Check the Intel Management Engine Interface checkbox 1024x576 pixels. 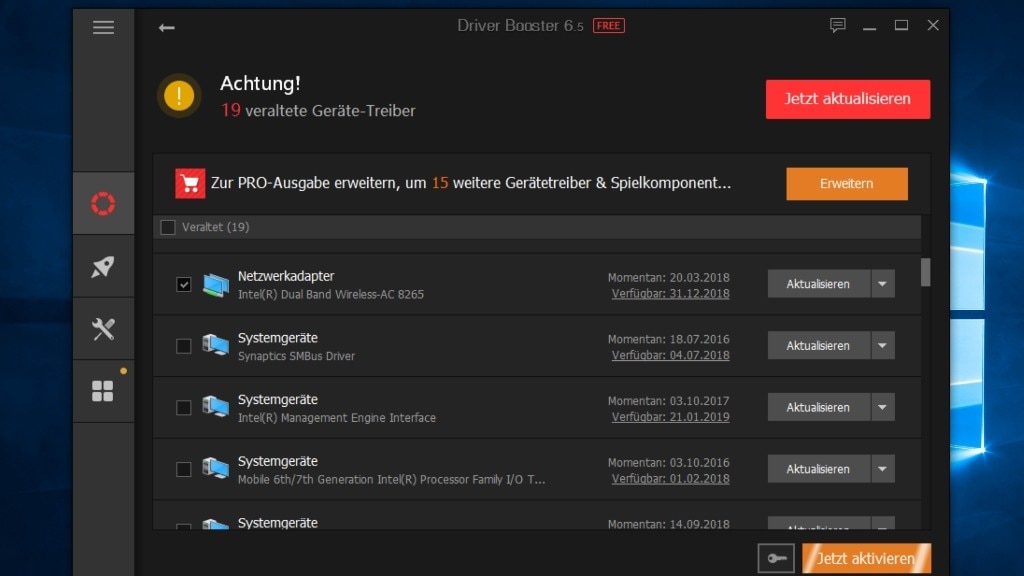click(184, 408)
